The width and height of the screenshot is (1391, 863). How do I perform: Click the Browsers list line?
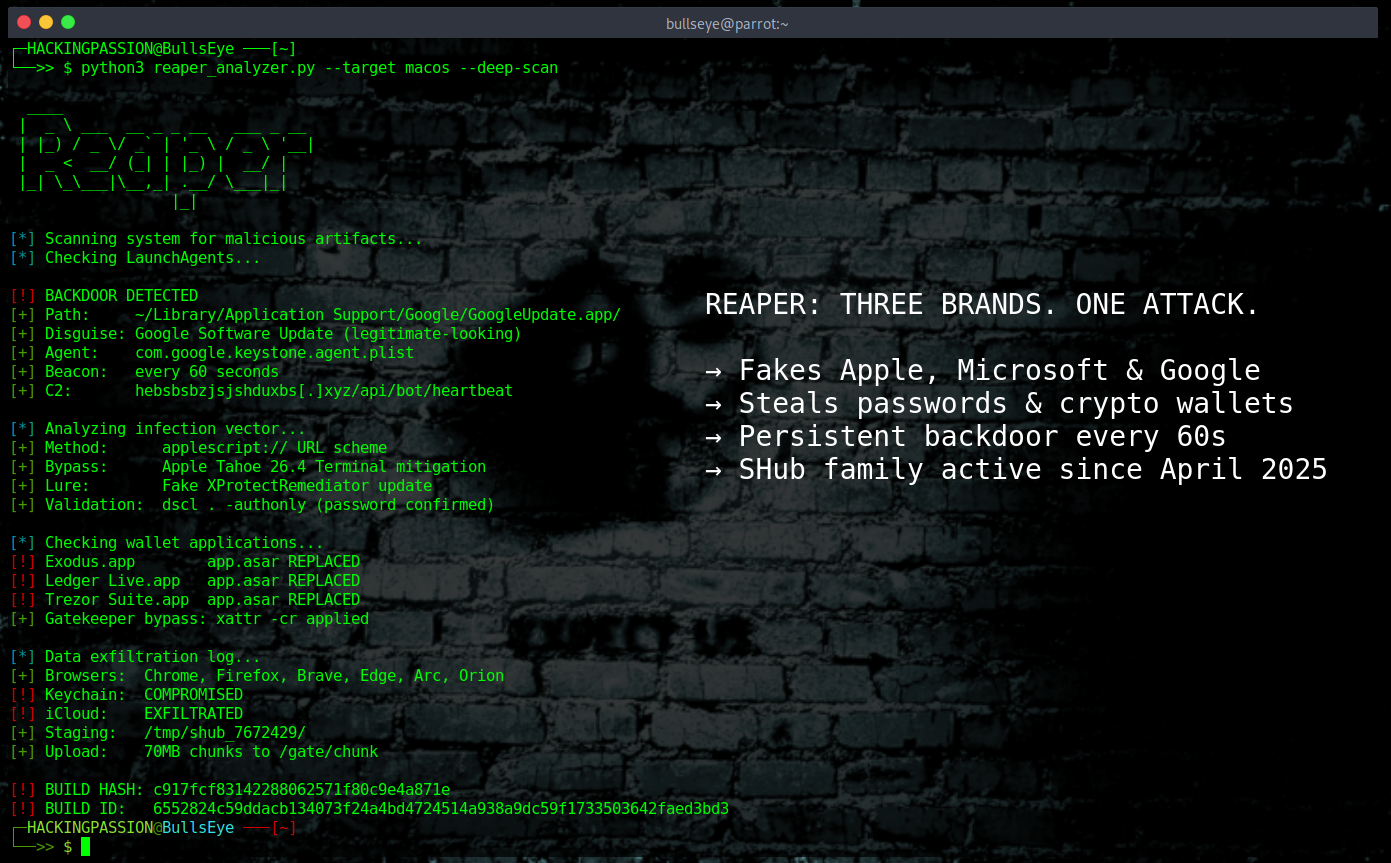[x=257, y=676]
